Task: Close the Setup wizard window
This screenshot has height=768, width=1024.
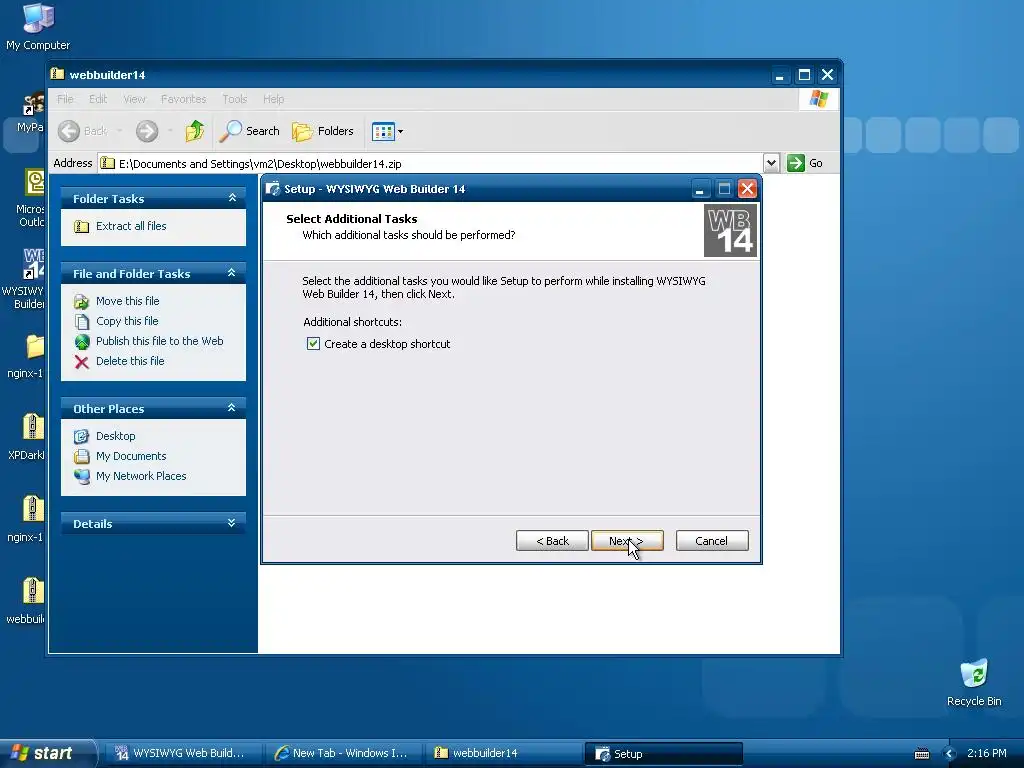Action: (747, 189)
